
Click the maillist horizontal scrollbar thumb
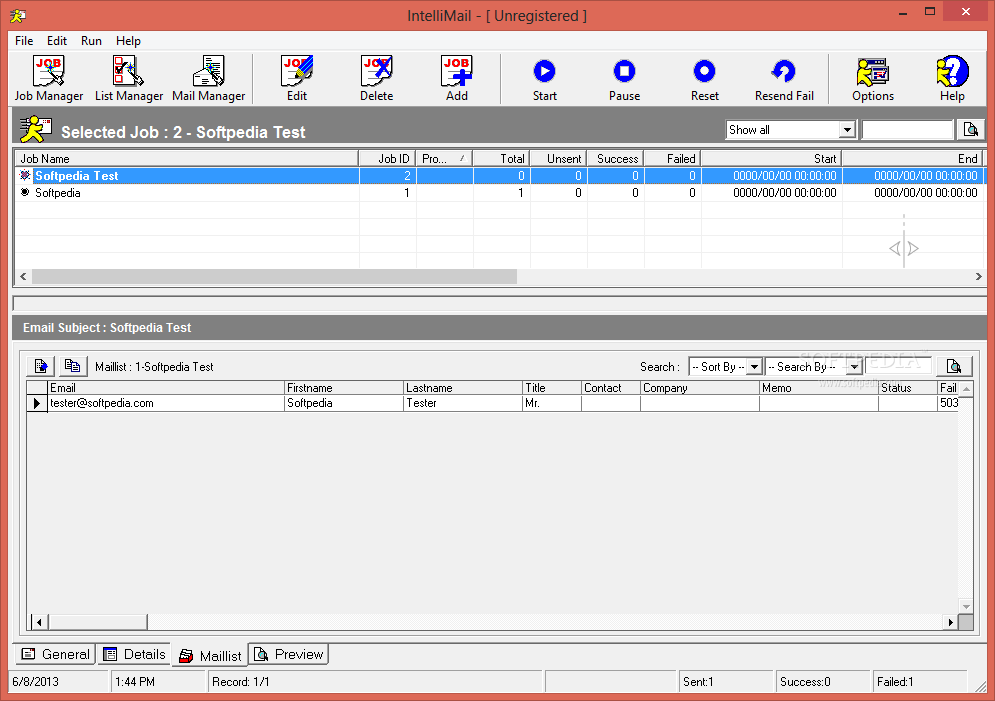coord(98,622)
